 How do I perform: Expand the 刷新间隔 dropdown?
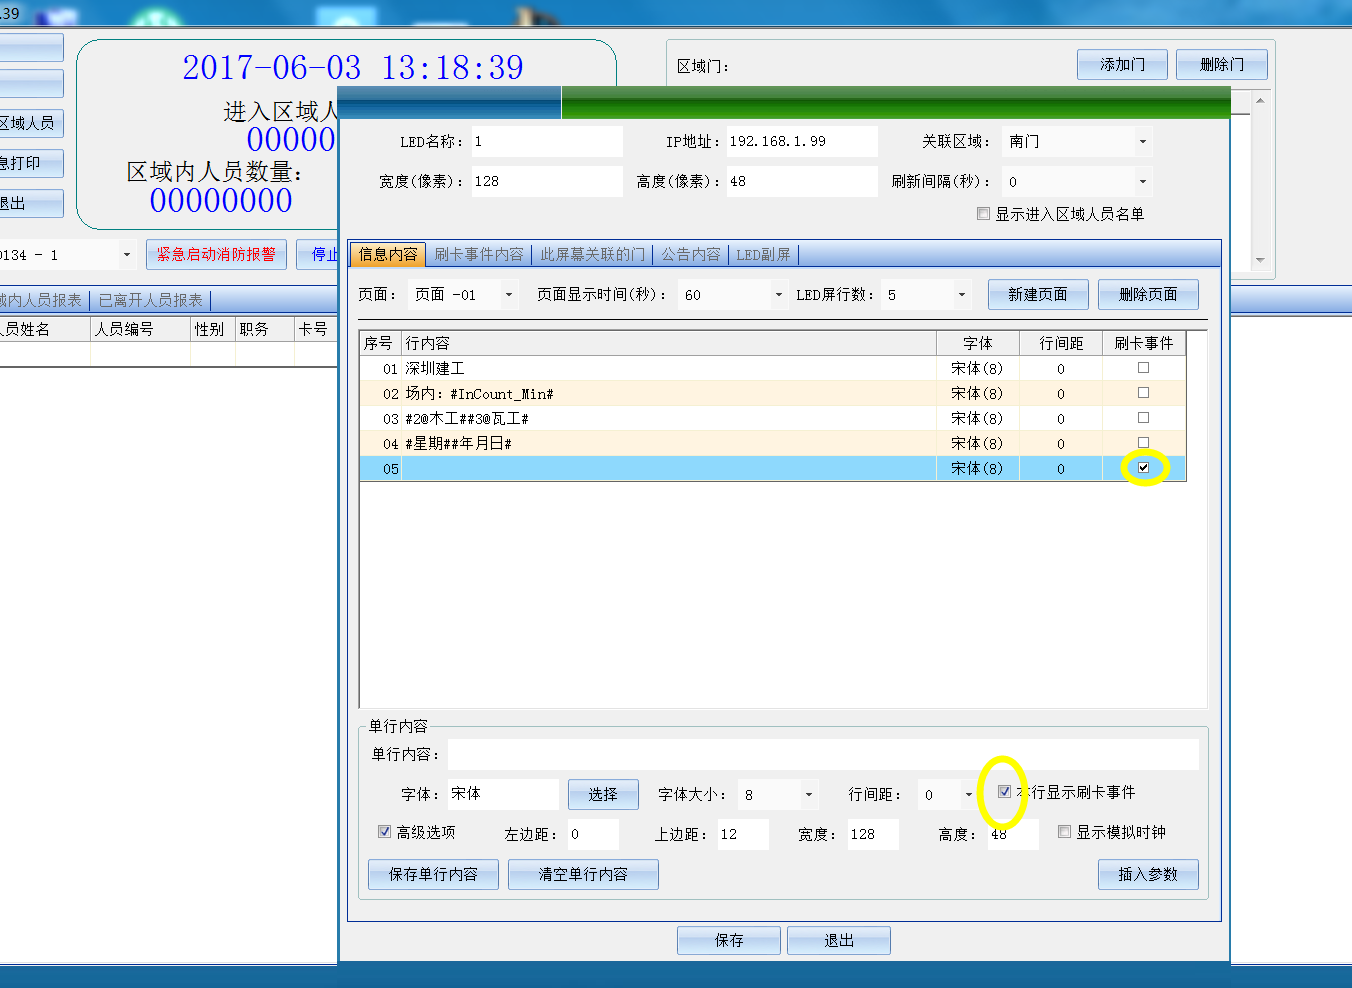pos(1142,182)
